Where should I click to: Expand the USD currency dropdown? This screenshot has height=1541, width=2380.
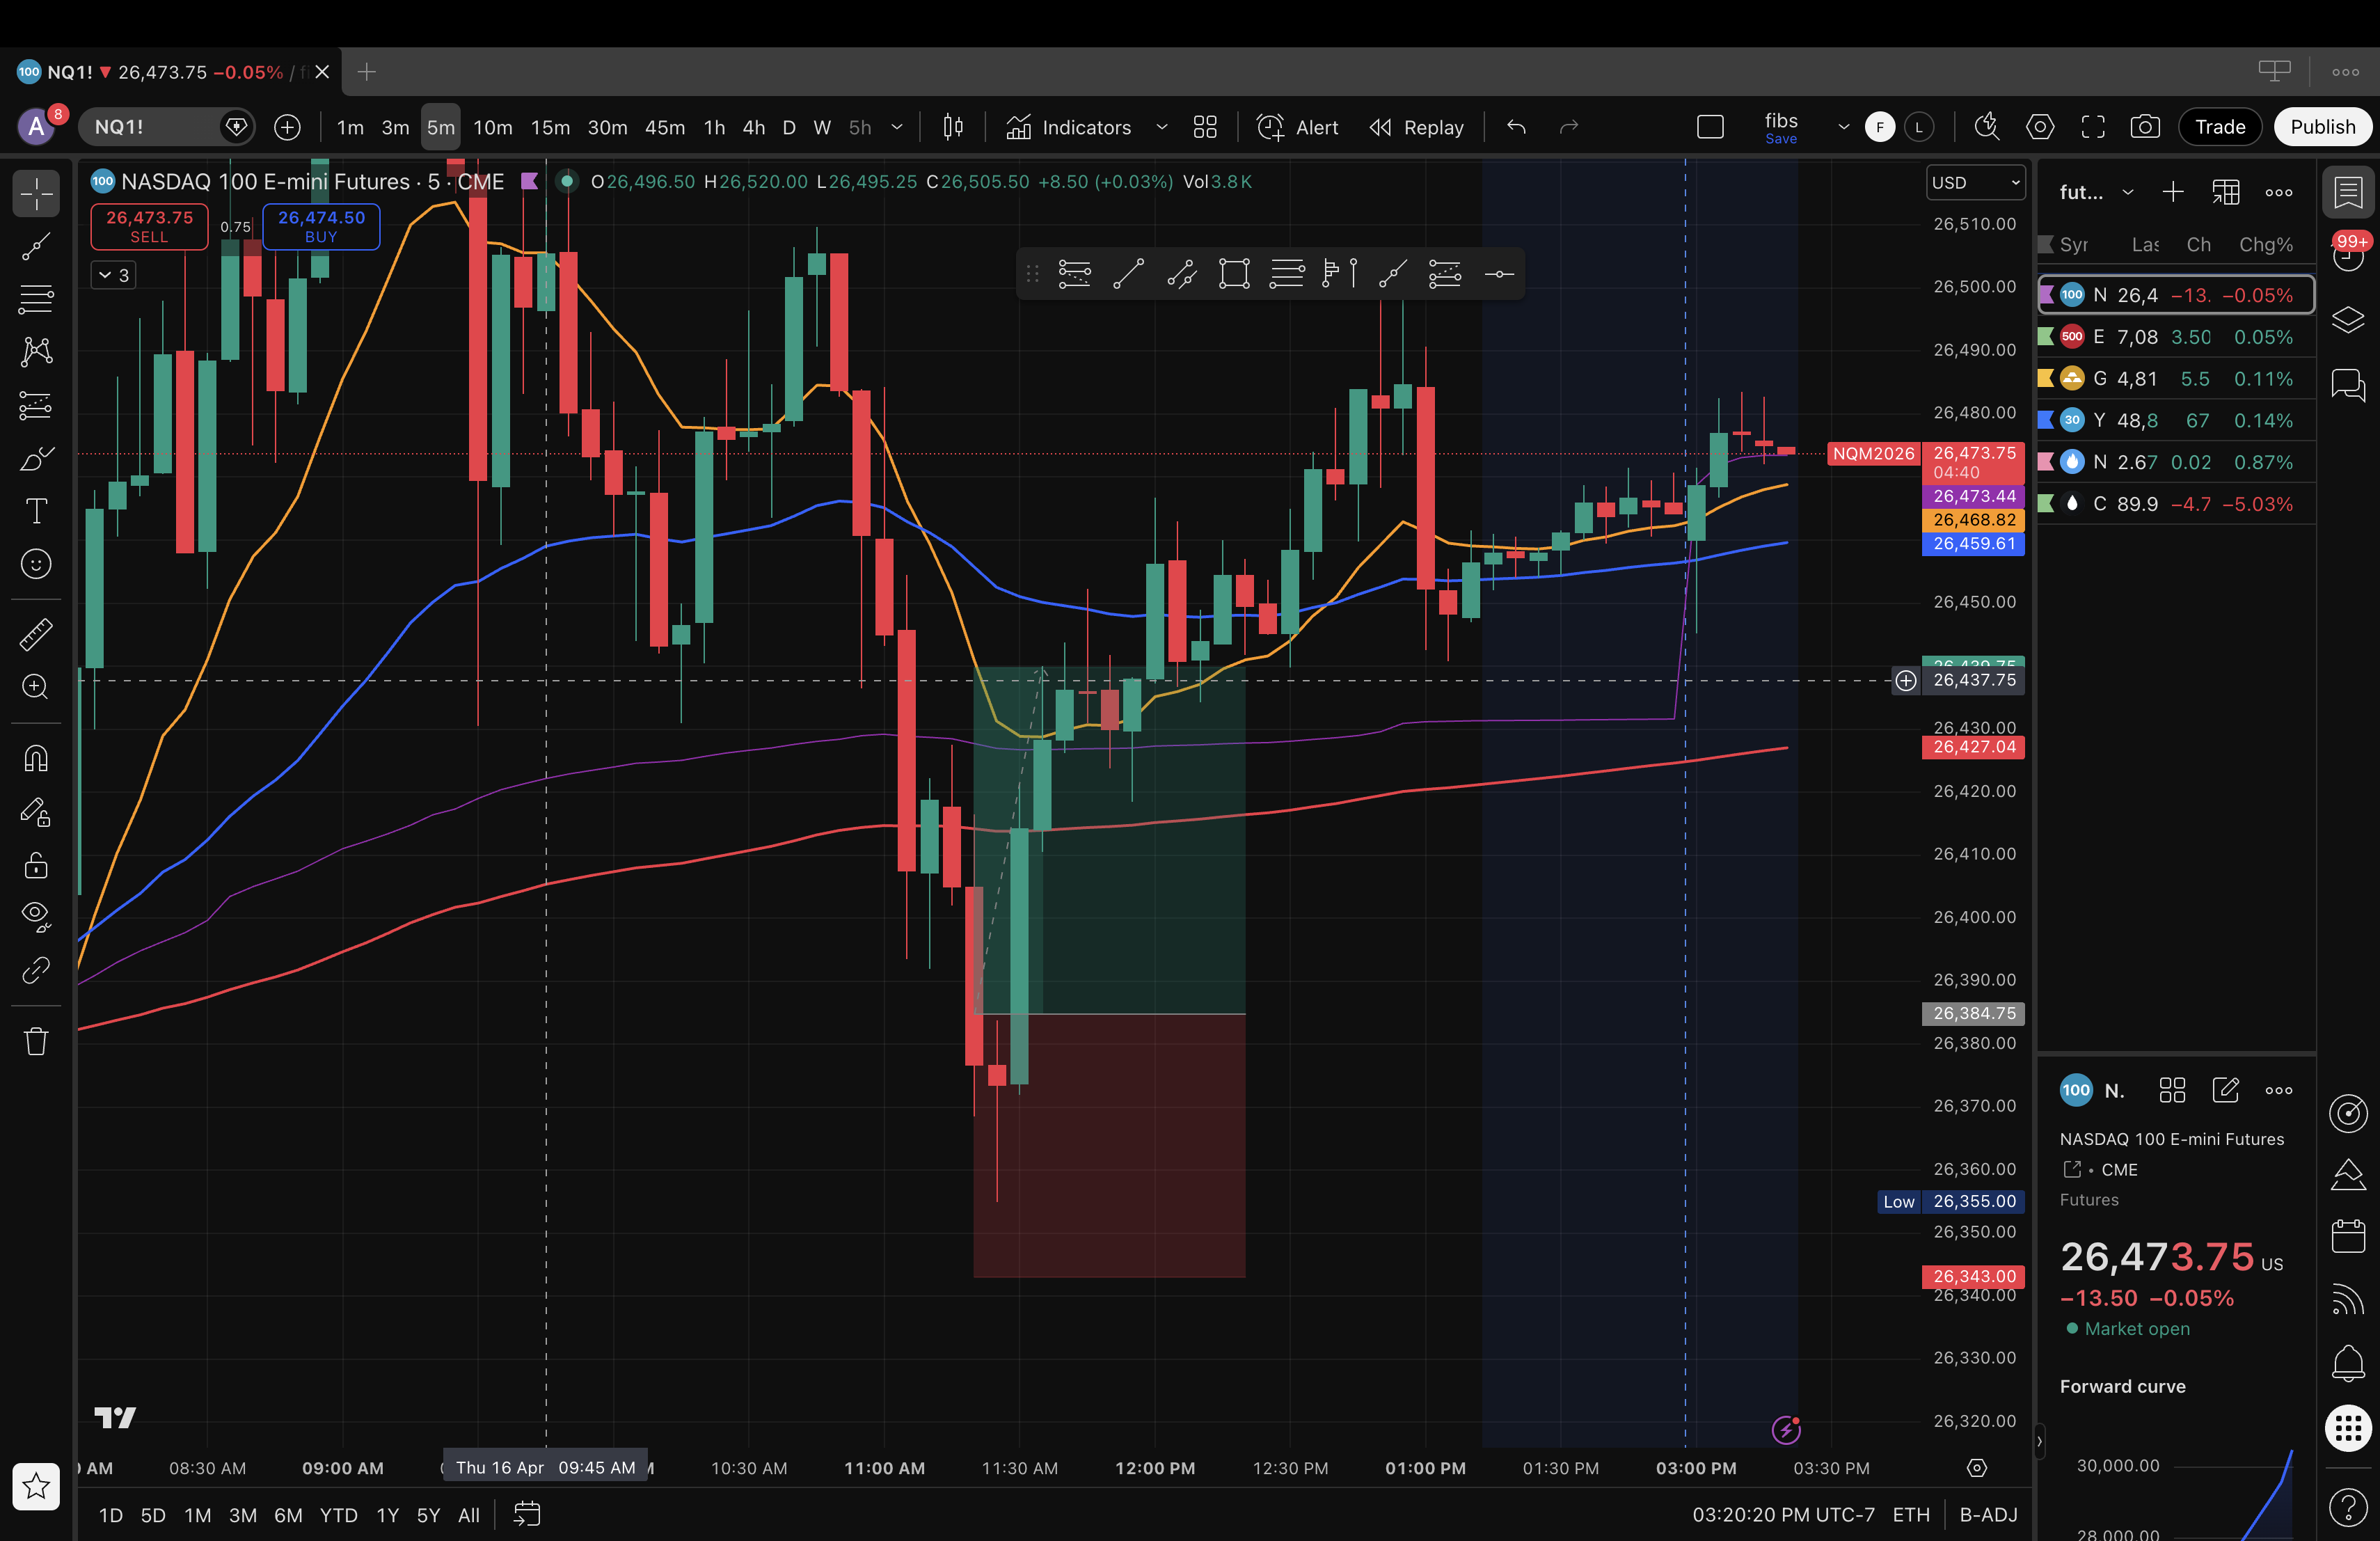click(x=1975, y=182)
